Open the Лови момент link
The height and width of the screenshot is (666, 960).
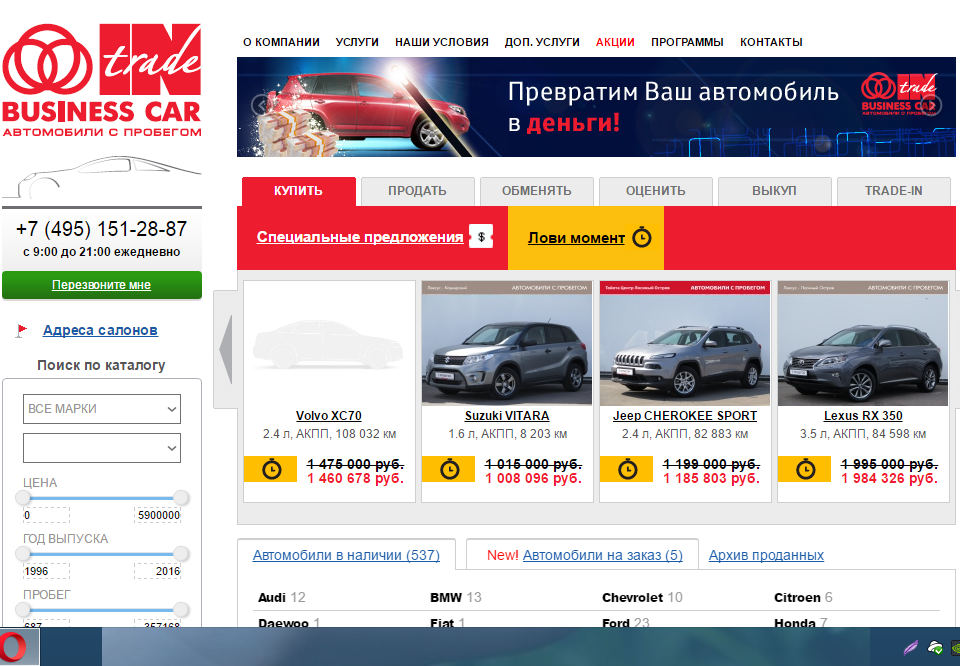click(x=577, y=238)
